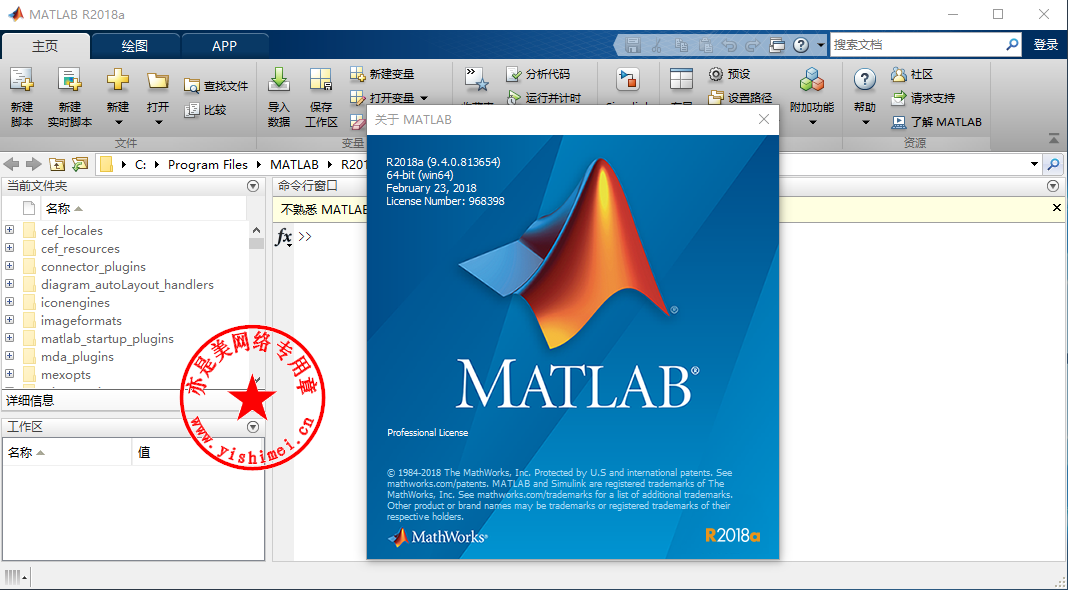Click the magnifier at the address bar's right end

tap(1054, 164)
